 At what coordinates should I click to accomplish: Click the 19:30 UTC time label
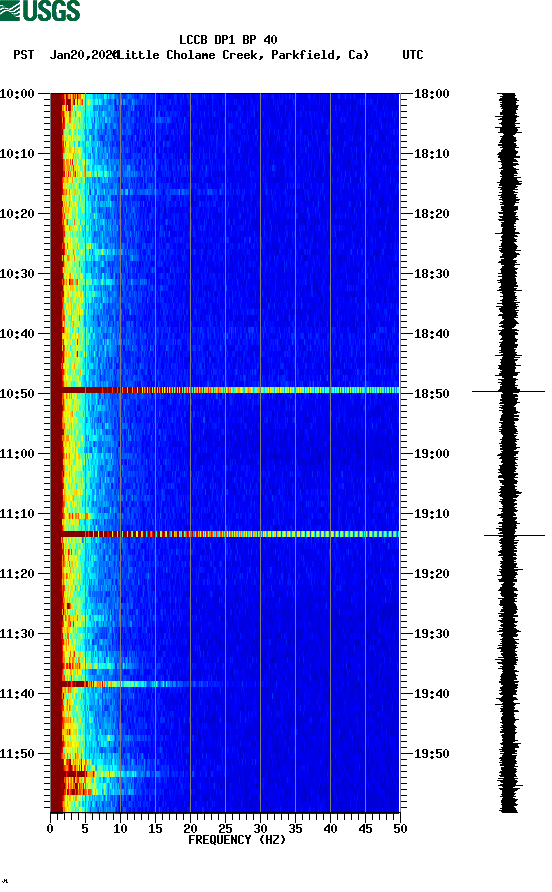point(431,634)
